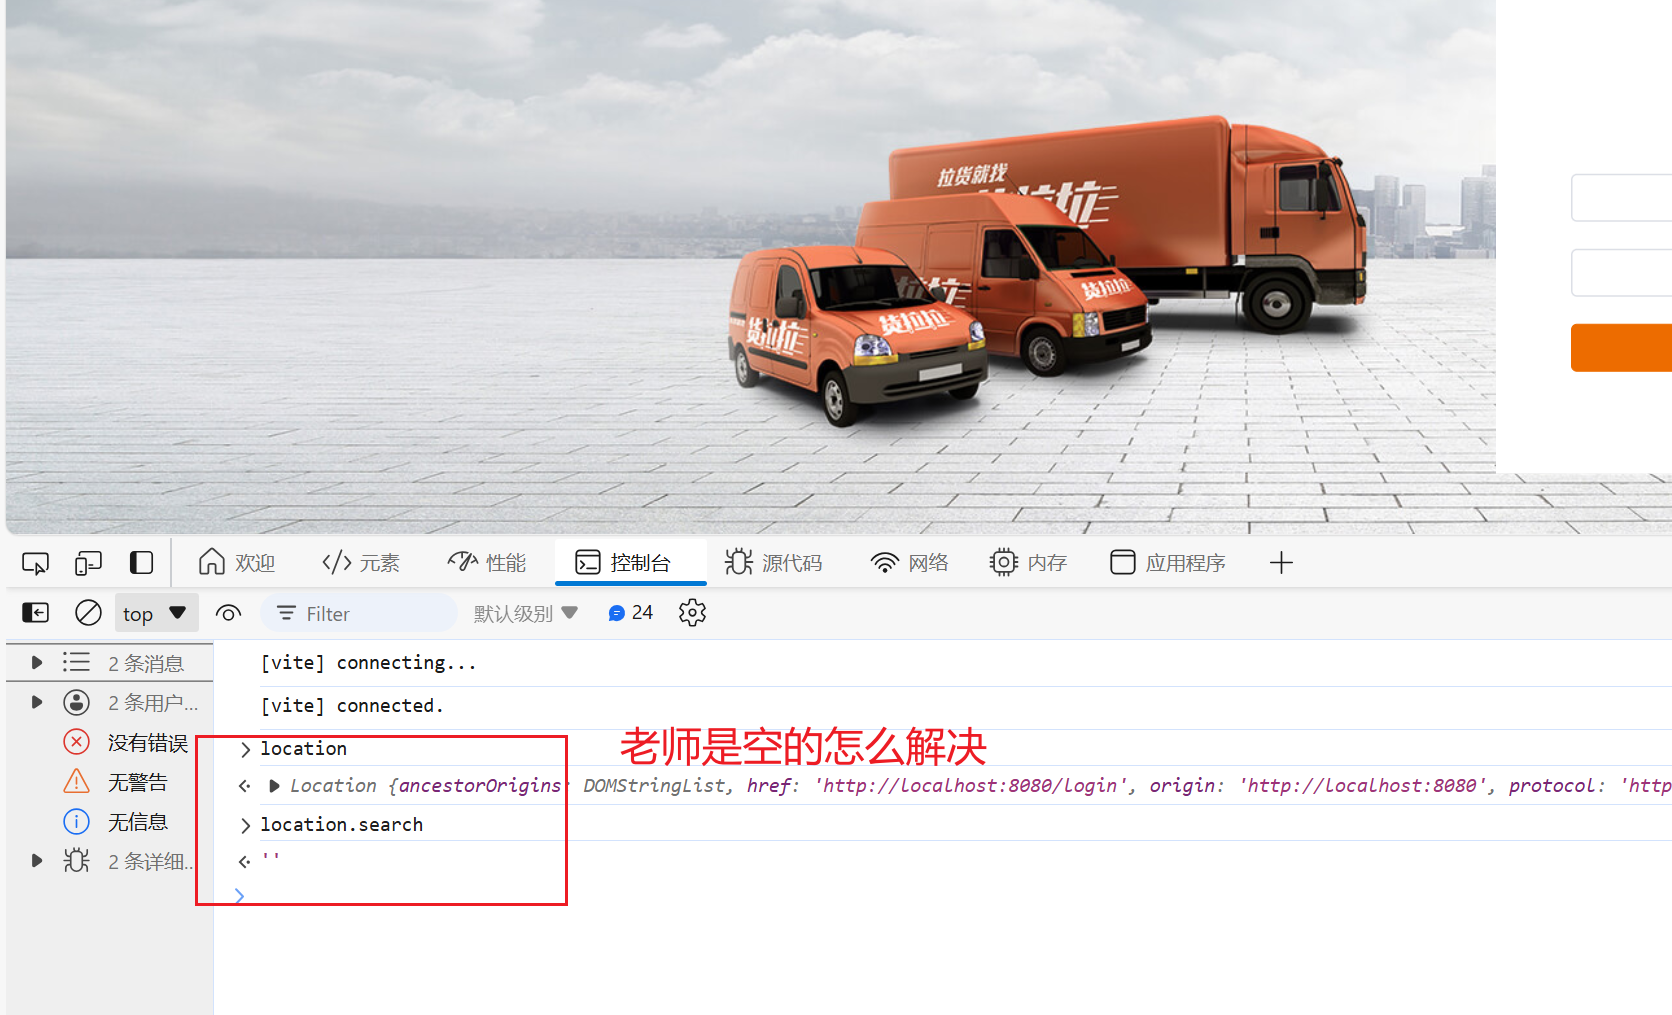Activate the inspect element picker icon
1672x1015 pixels.
coord(35,563)
